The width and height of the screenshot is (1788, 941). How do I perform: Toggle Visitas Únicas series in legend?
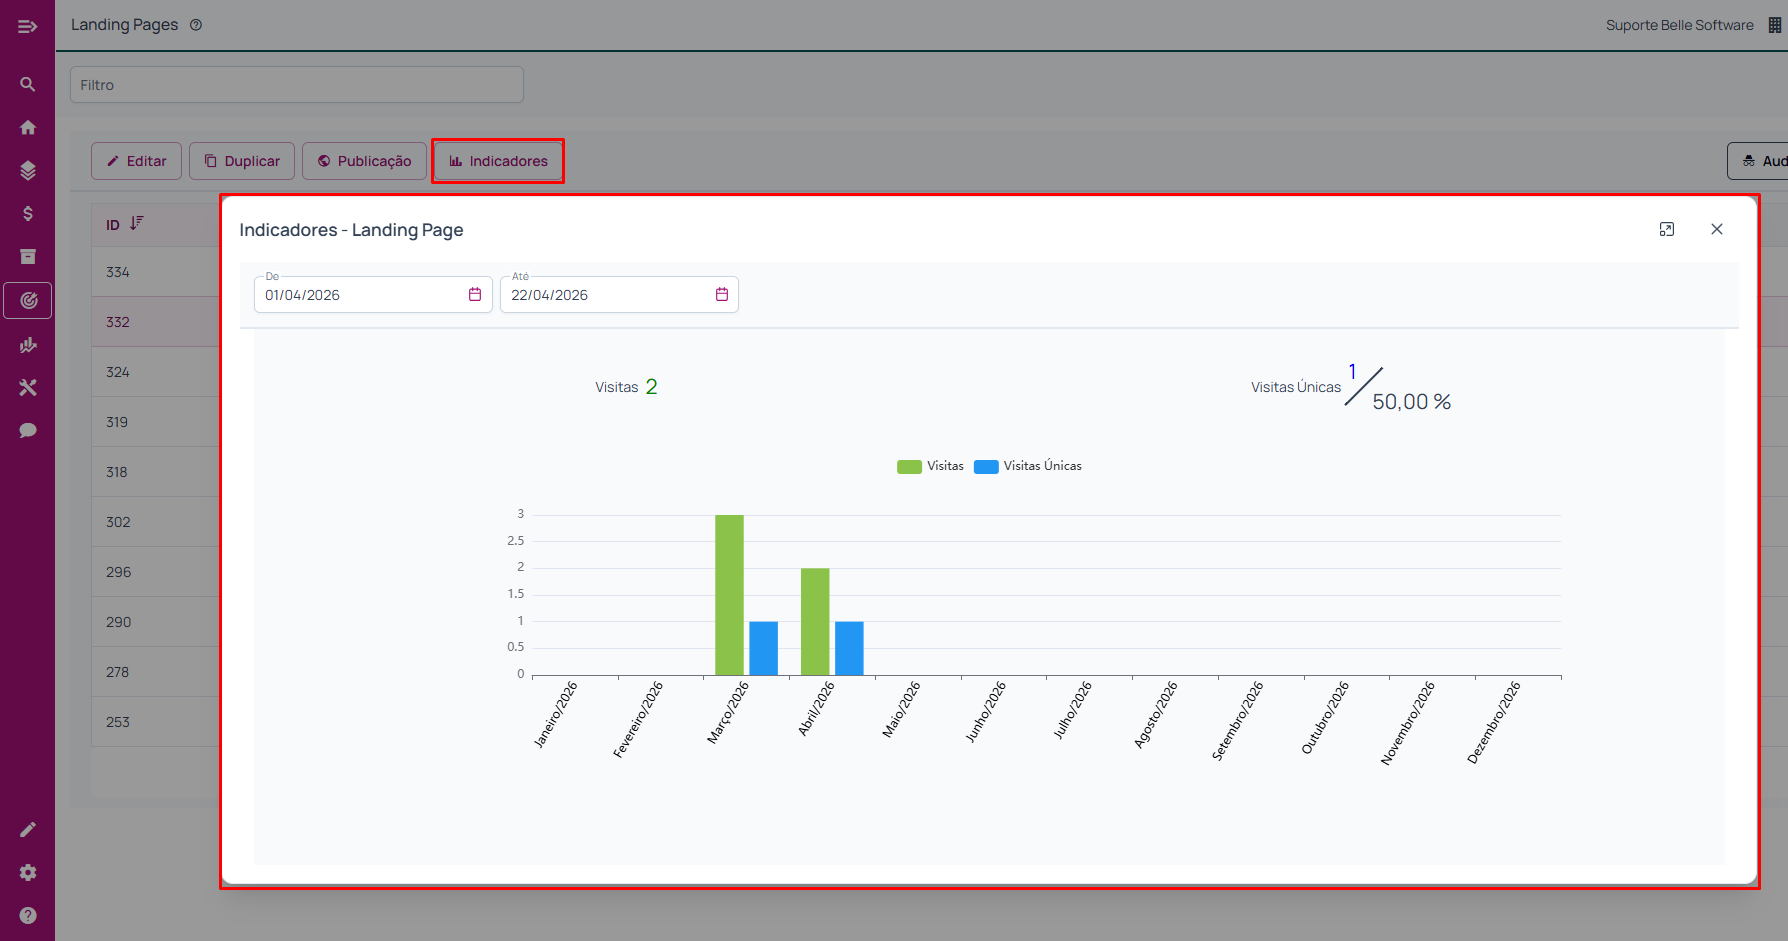(1028, 466)
